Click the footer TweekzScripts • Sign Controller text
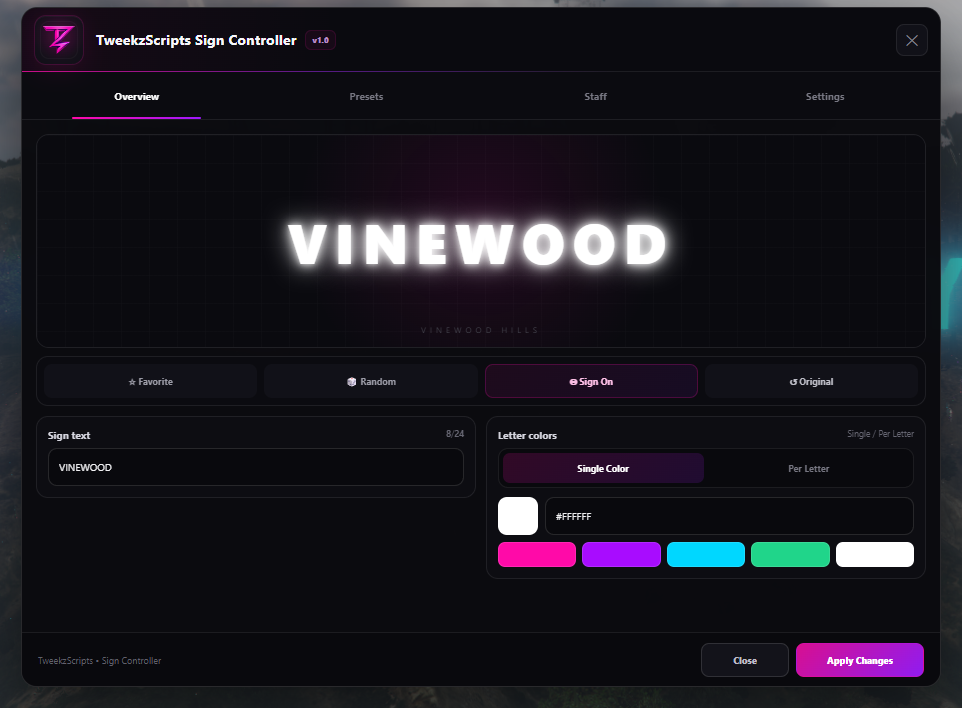 coord(99,661)
